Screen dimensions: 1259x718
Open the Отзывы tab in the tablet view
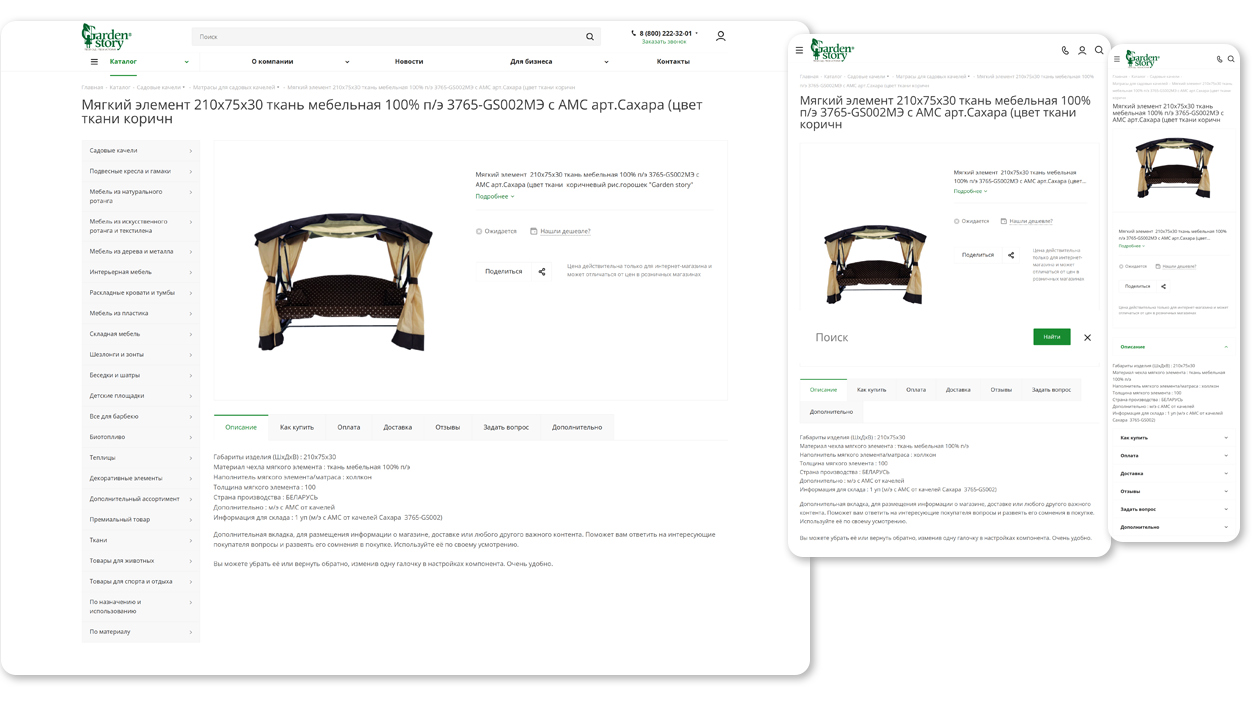[1000, 390]
